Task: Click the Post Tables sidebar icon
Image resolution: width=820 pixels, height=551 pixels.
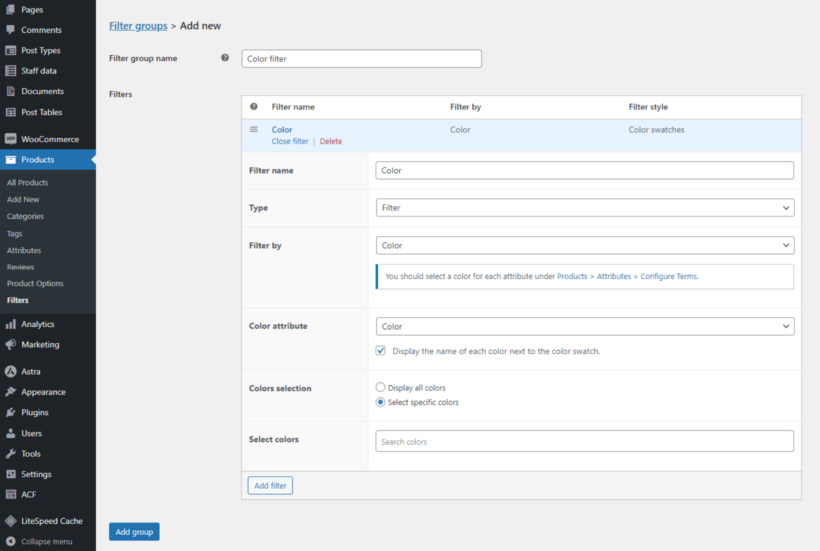Action: click(10, 112)
